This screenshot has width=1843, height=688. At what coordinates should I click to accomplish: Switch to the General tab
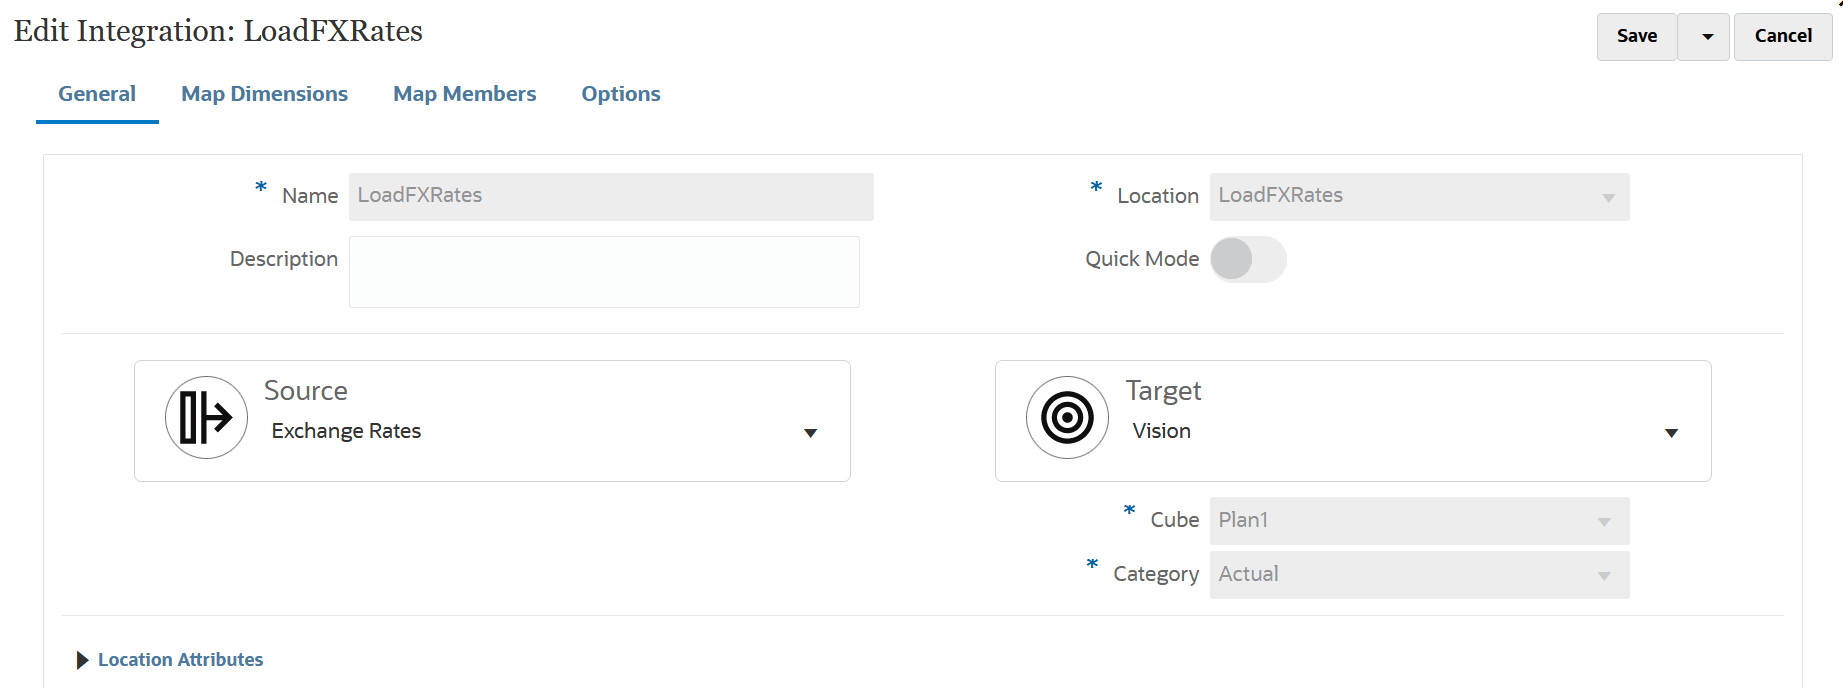point(97,94)
